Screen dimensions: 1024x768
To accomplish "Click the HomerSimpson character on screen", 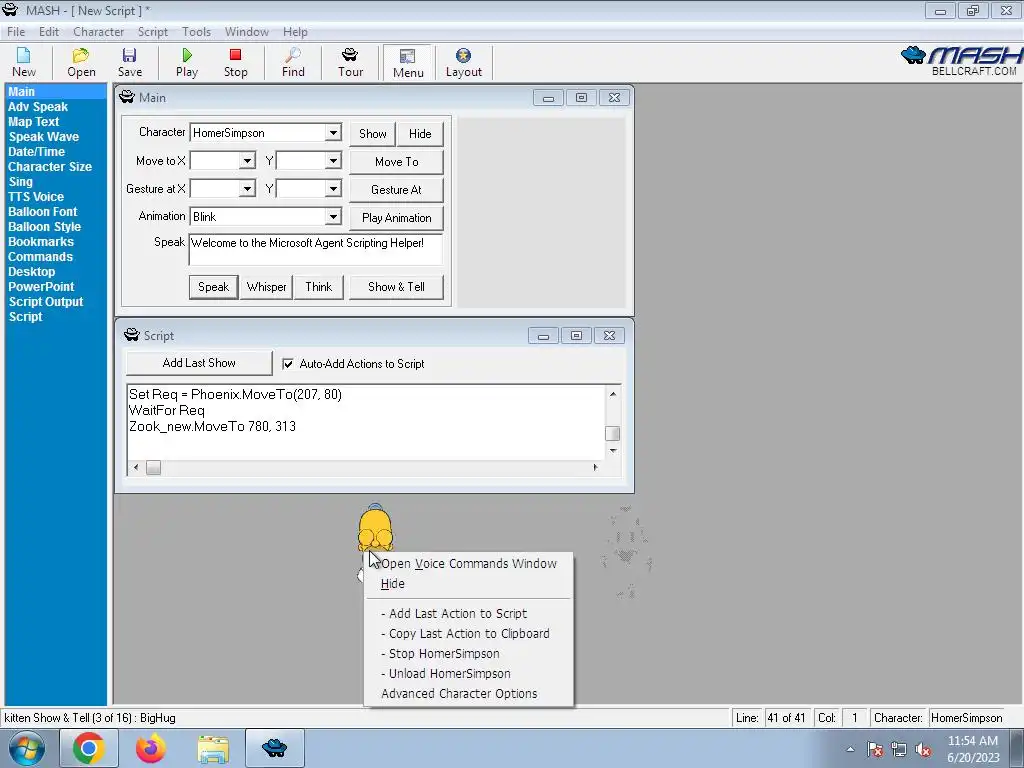I will point(375,530).
